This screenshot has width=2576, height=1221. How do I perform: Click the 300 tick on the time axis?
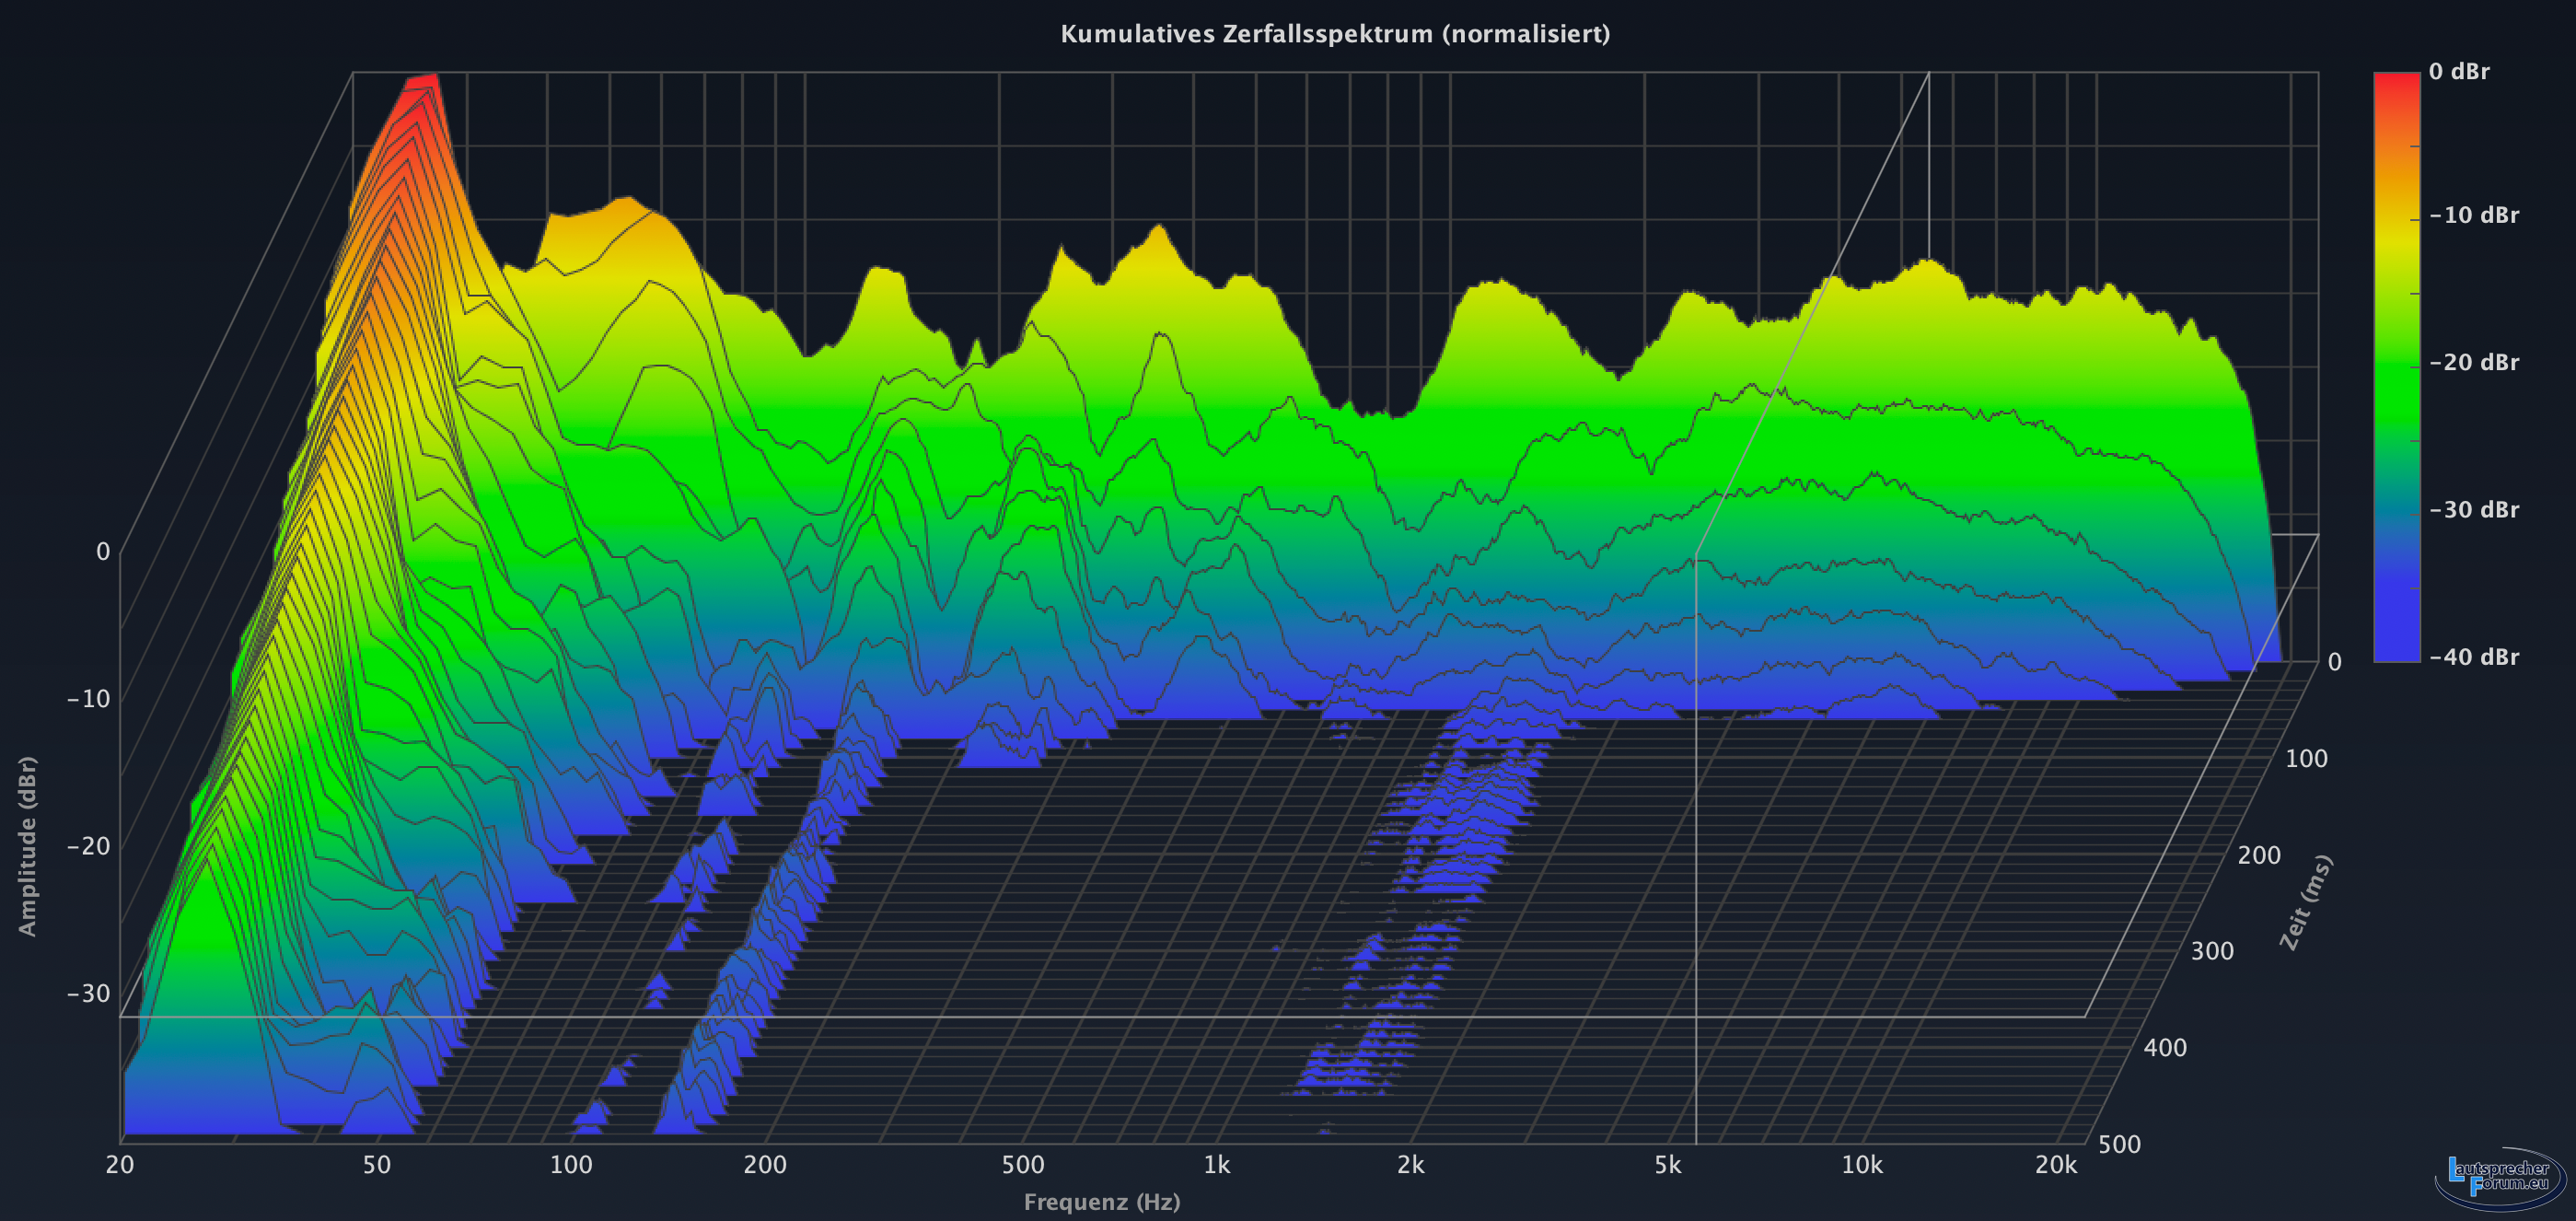(x=2212, y=951)
